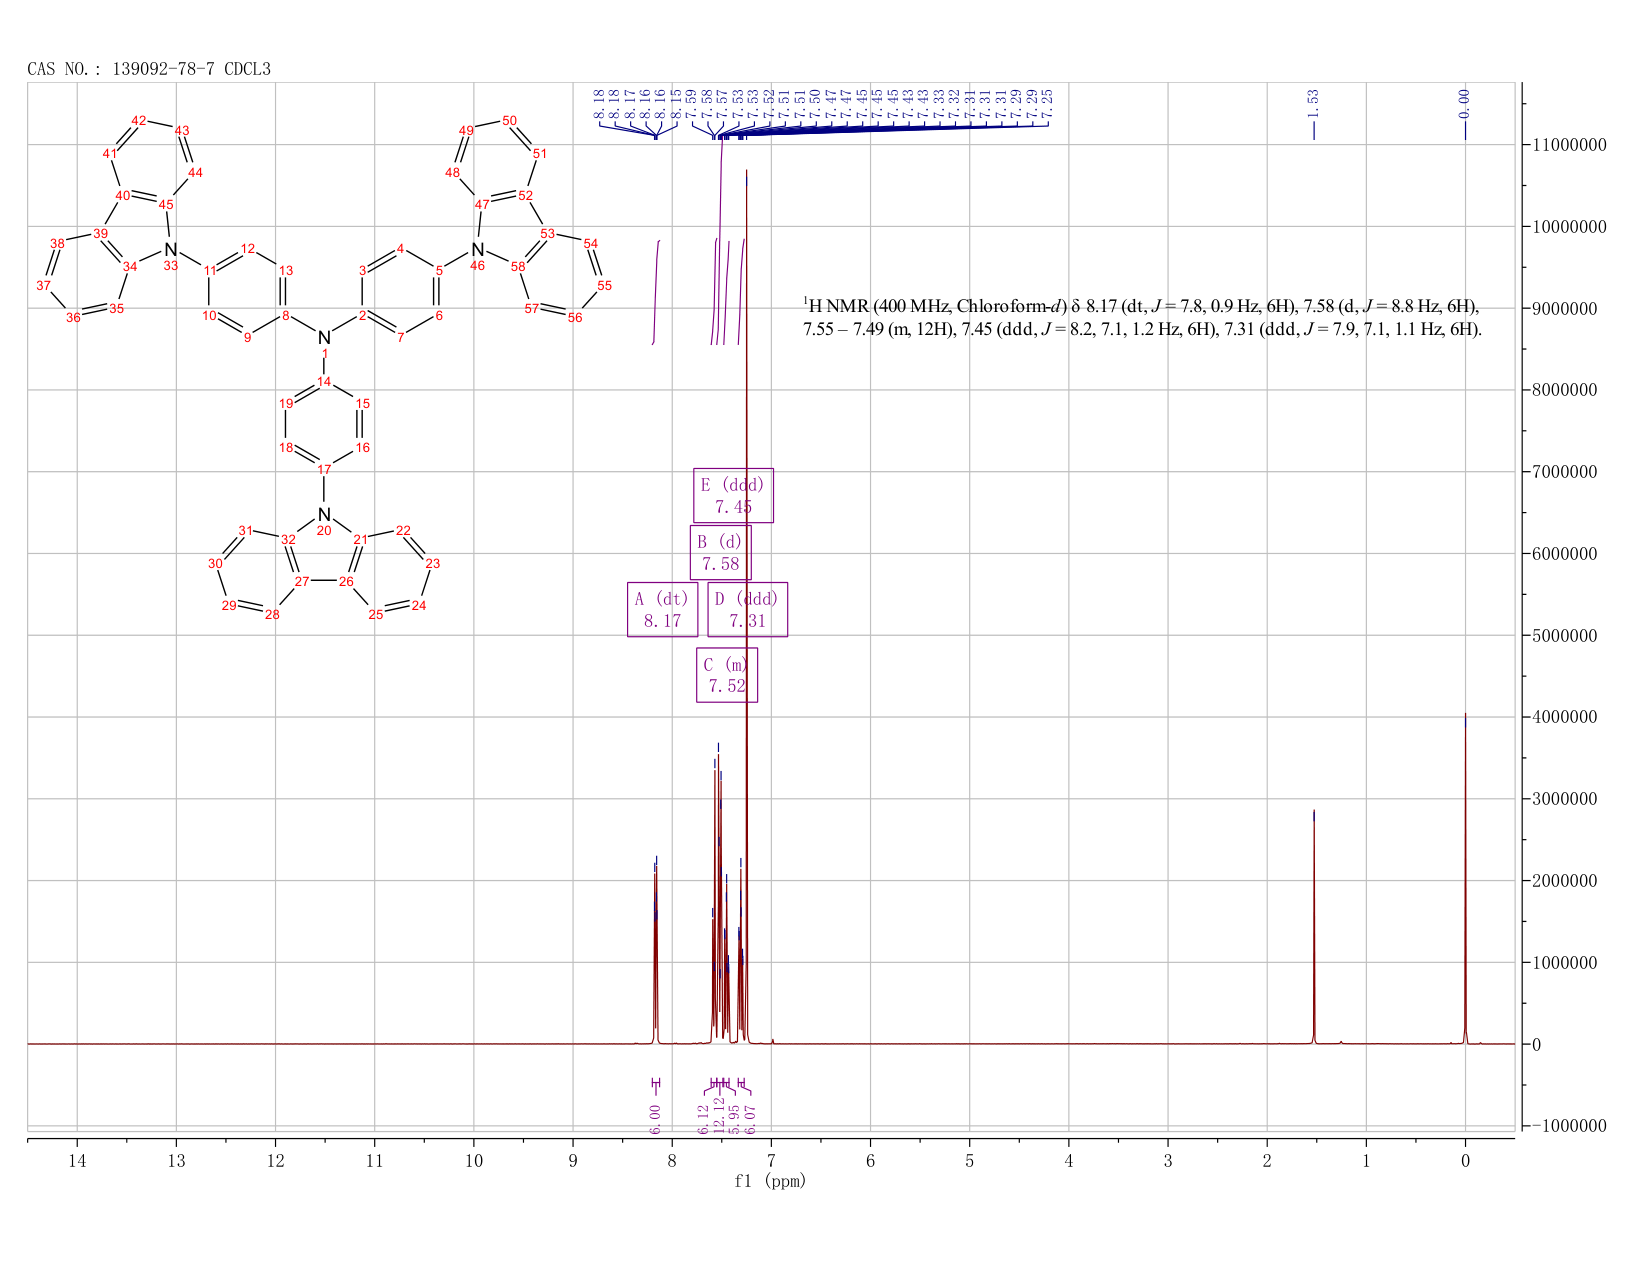The image size is (1650, 1275).
Task: Select the multiplet box 'E (ddd) 7.45'
Action: (x=733, y=495)
